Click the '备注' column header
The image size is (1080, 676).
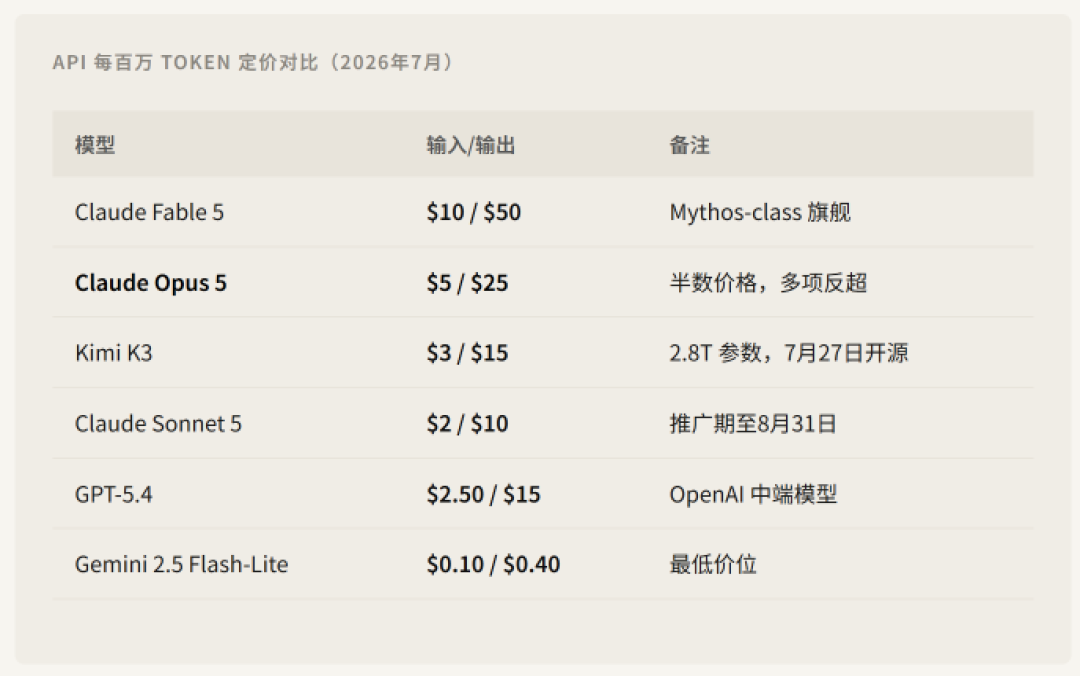(x=689, y=145)
